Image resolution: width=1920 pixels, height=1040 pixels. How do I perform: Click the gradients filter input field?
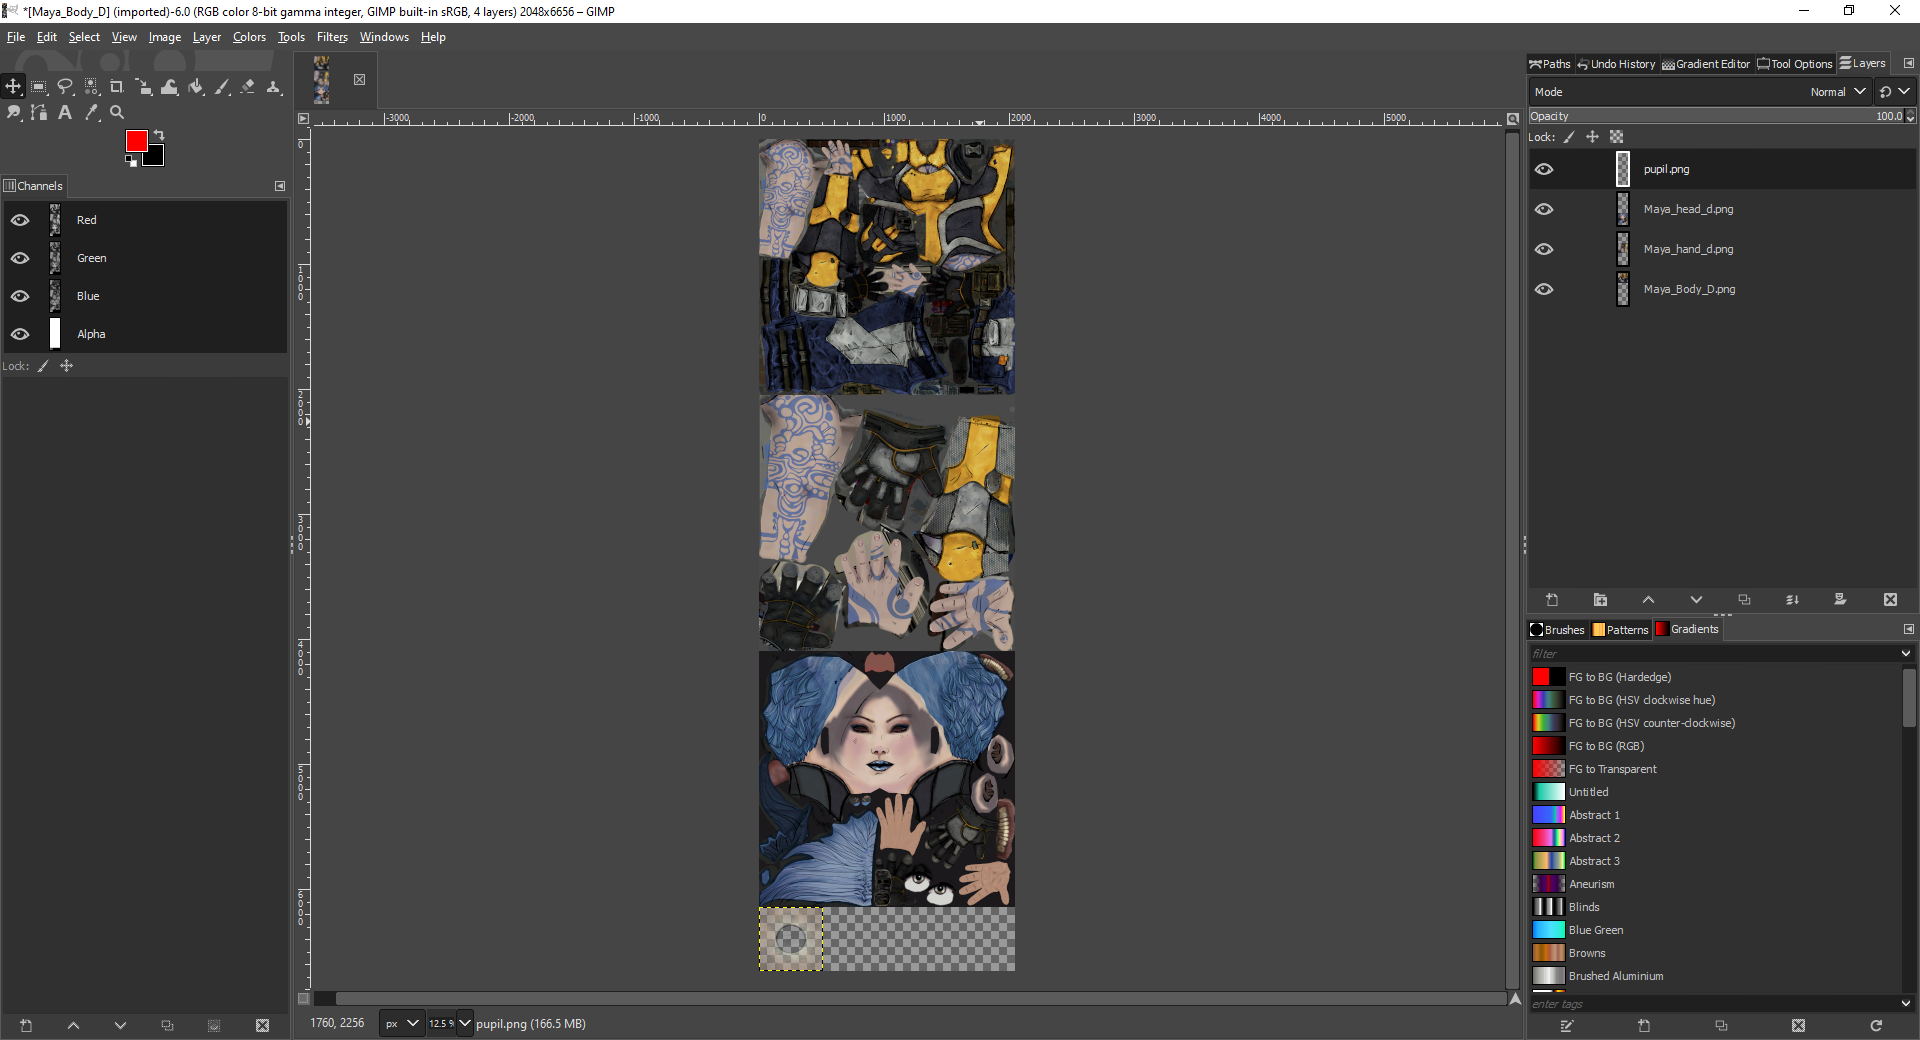tap(1714, 653)
